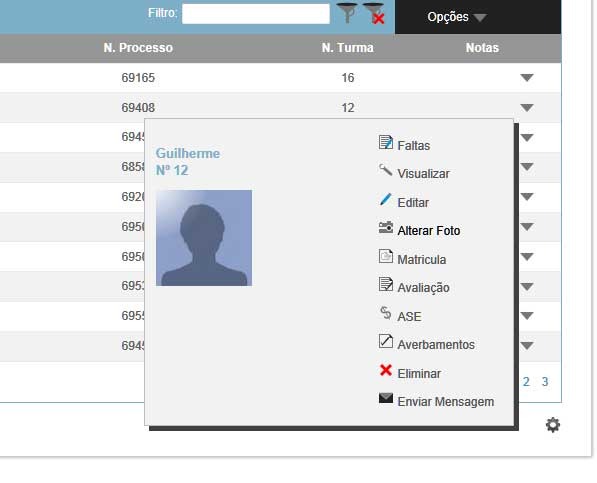Click the Averbamentos note icon
Screen dimensions: 597x483
(x=386, y=341)
